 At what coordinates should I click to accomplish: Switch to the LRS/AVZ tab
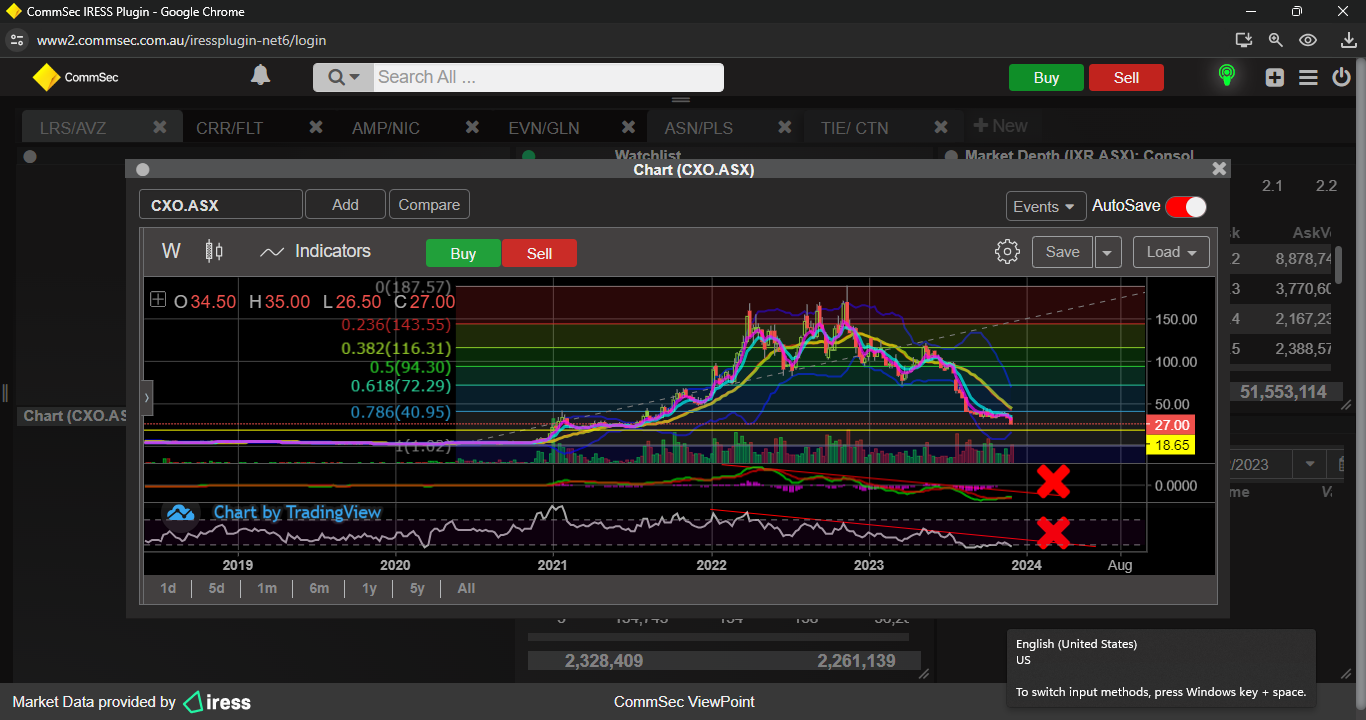(73, 128)
